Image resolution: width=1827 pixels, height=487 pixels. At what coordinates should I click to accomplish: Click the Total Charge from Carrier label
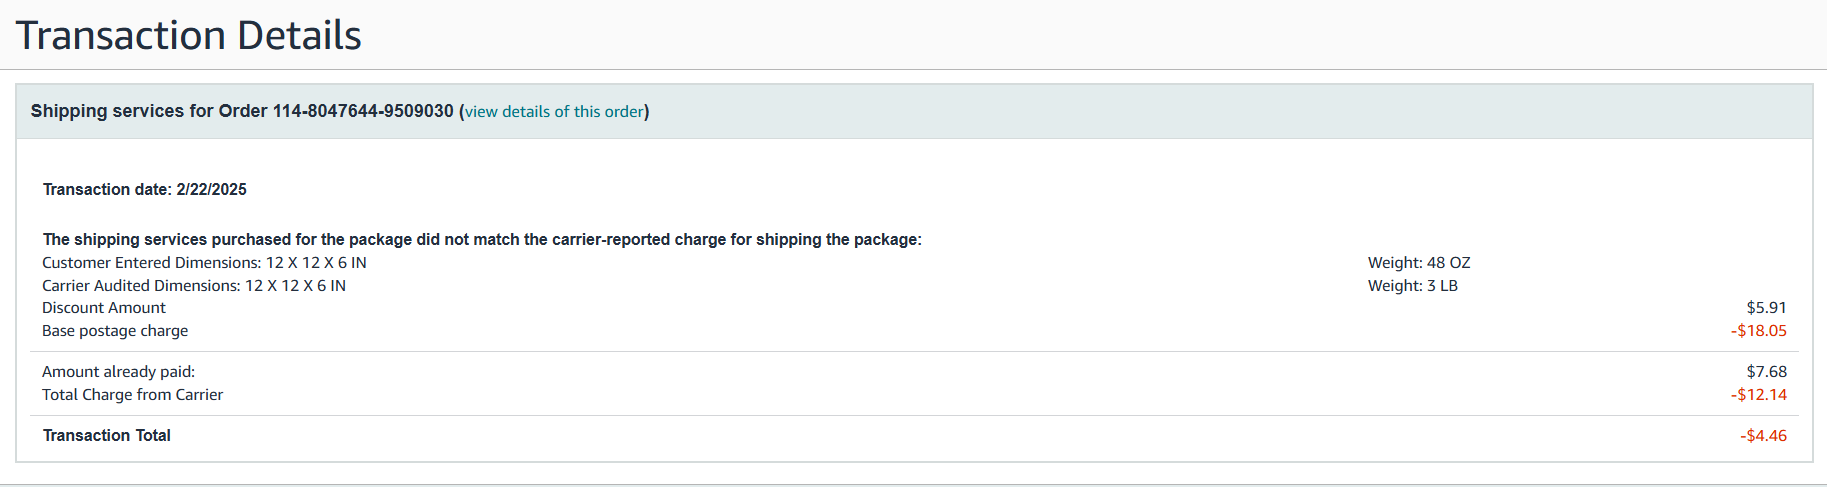coord(132,395)
